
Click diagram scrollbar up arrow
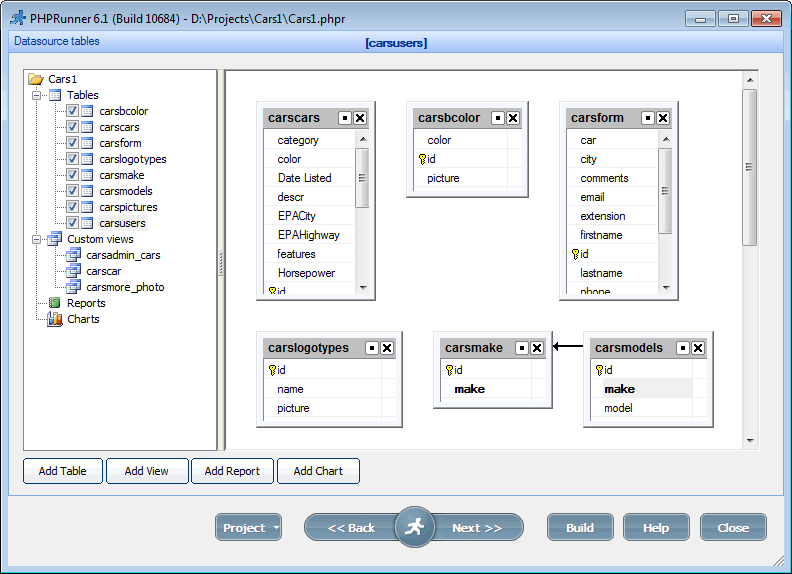click(x=750, y=80)
